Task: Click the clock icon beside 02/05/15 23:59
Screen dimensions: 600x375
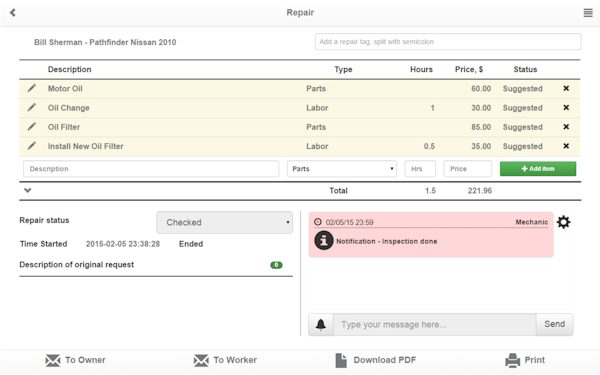Action: tap(318, 222)
